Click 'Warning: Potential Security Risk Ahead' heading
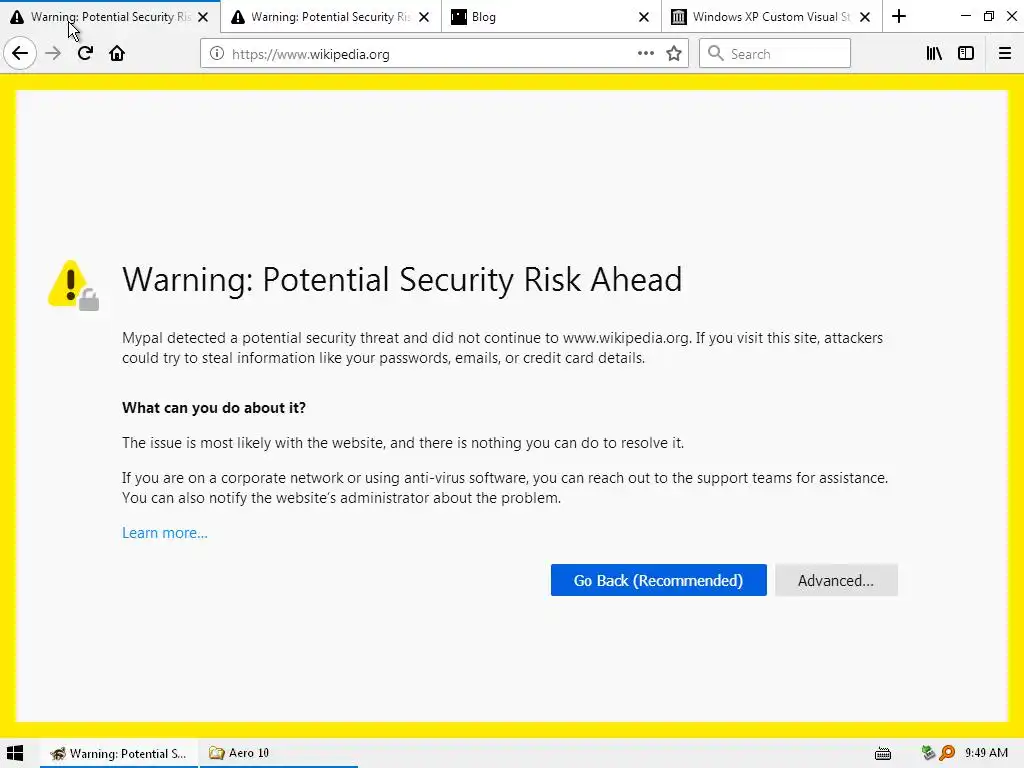The width and height of the screenshot is (1024, 768). pyautogui.click(x=402, y=280)
